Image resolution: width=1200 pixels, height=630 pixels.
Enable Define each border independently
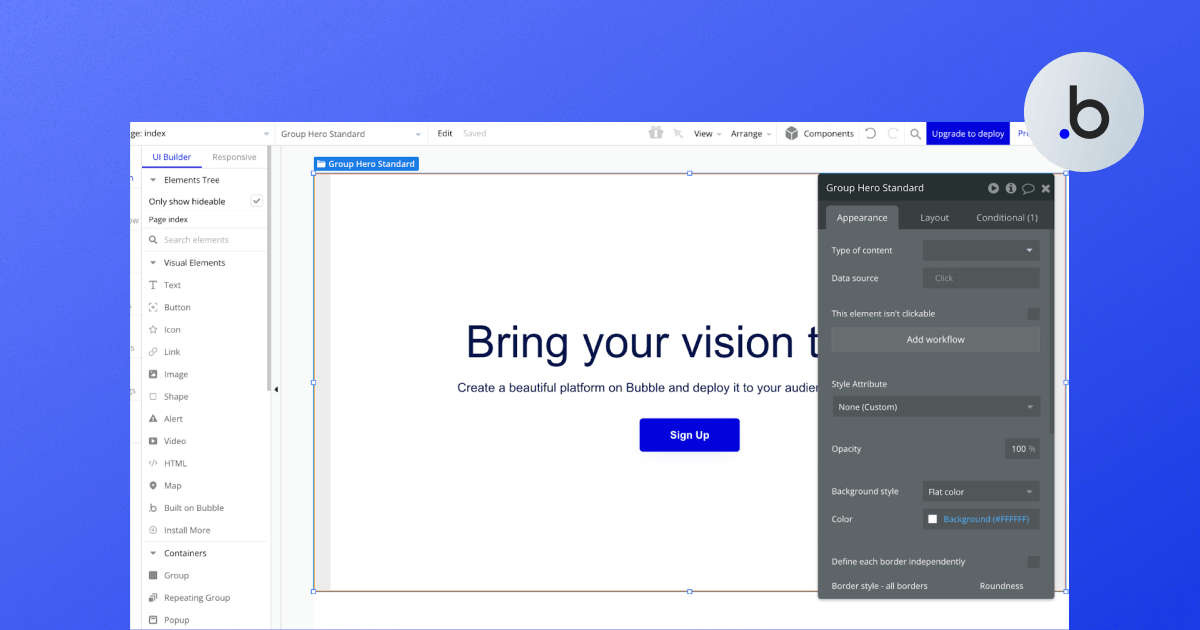(x=1036, y=561)
